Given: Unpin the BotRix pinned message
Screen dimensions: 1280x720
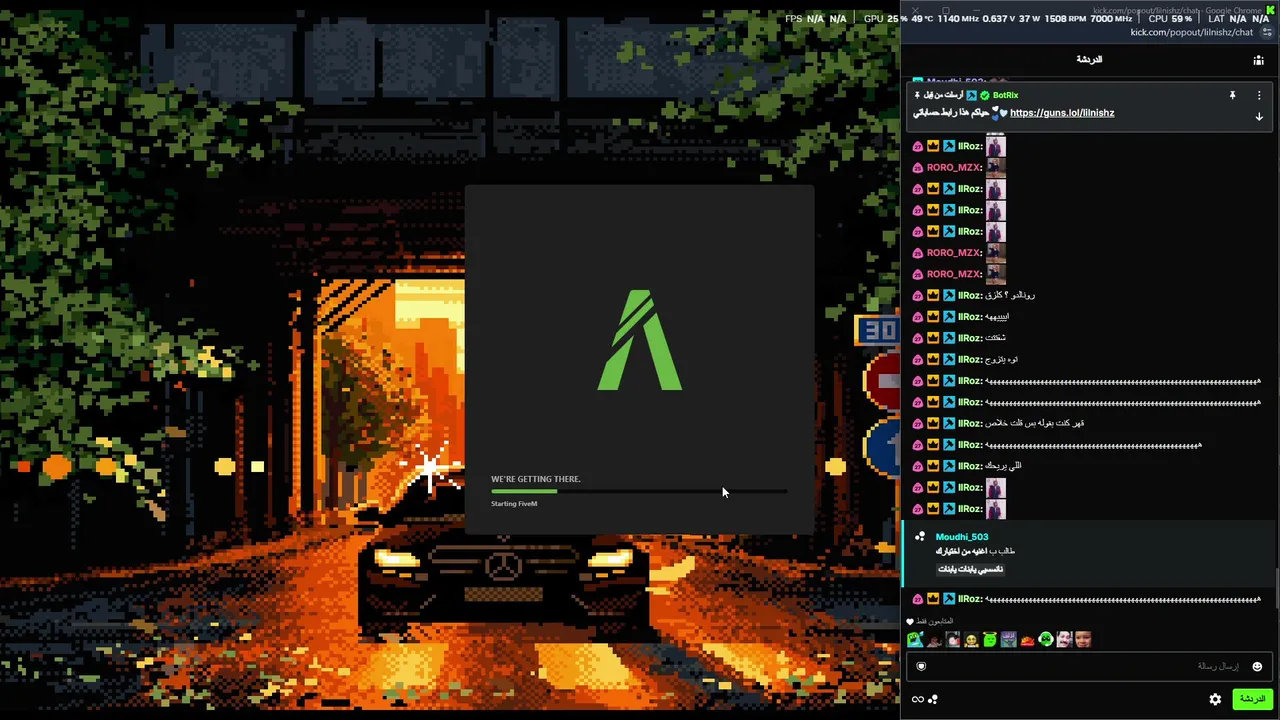Looking at the screenshot, I should pyautogui.click(x=1232, y=95).
